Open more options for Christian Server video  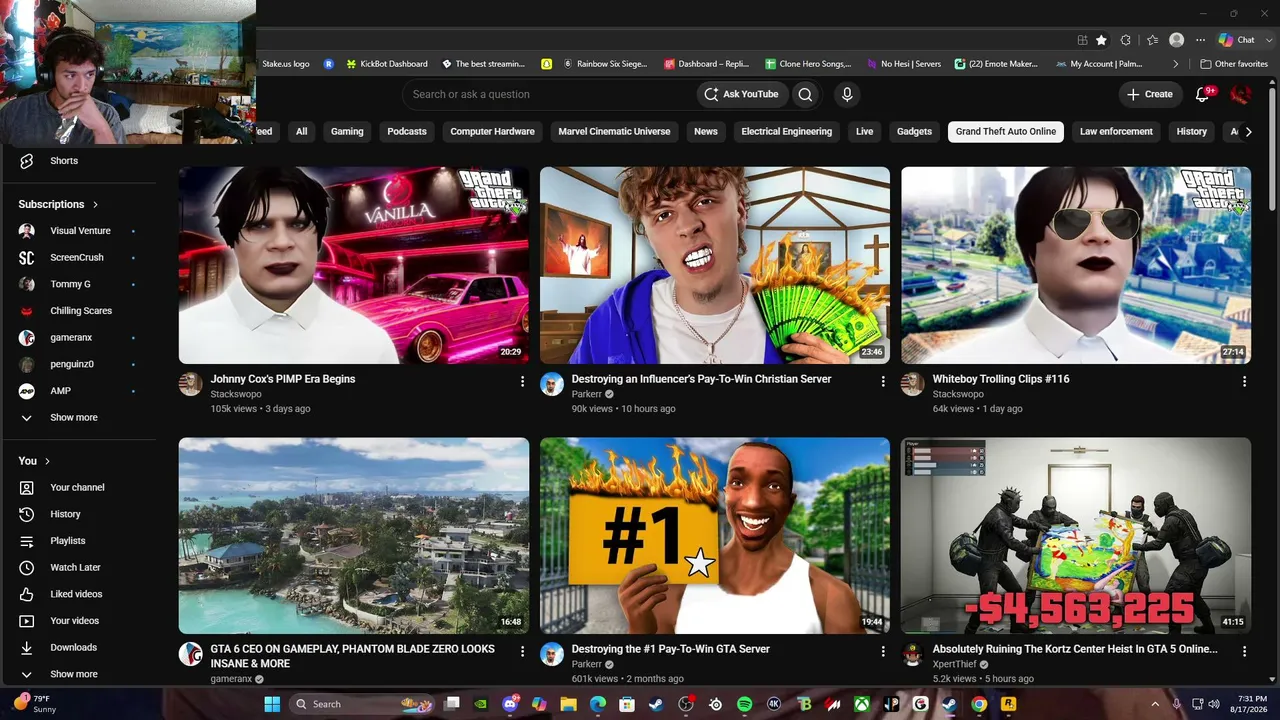click(x=883, y=381)
